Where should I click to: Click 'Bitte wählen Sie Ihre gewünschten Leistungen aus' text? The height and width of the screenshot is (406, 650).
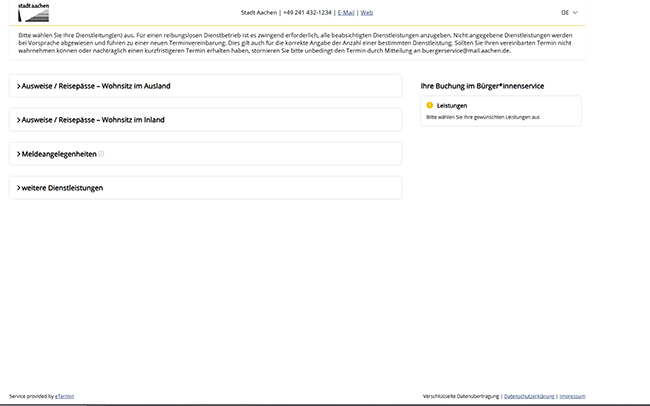click(482, 117)
